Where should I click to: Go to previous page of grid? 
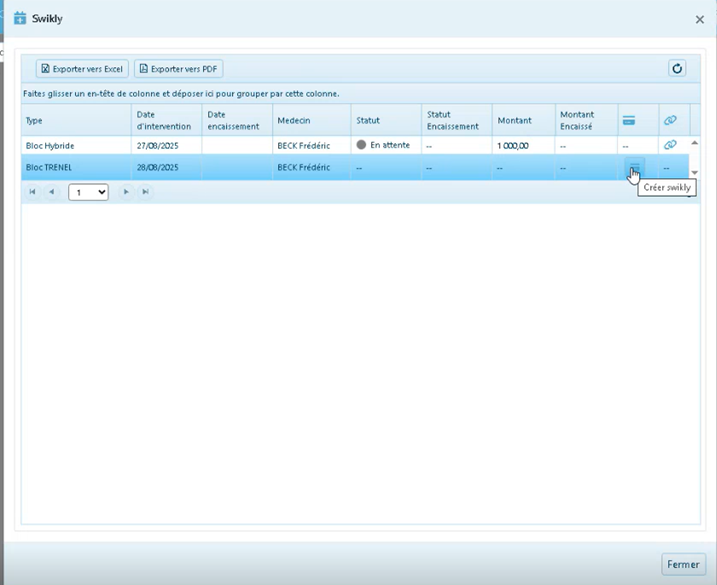tap(52, 192)
